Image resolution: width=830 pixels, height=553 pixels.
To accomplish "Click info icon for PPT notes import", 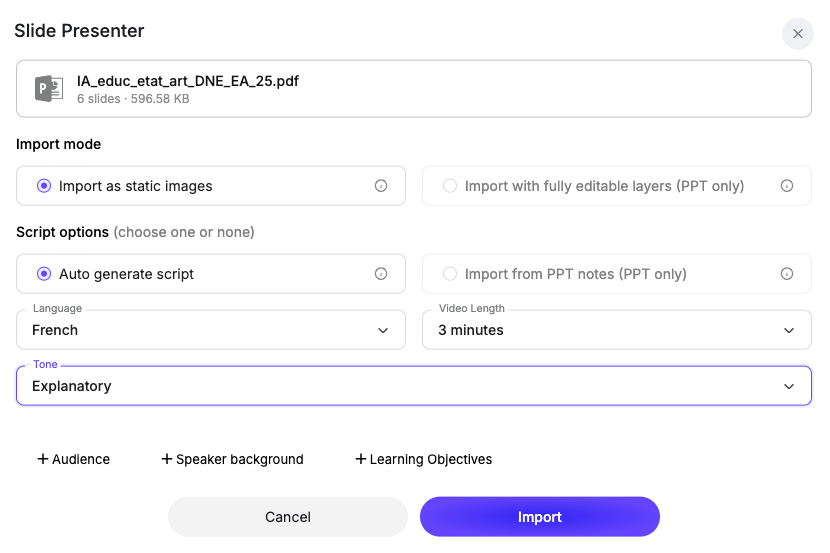I will tap(786, 274).
